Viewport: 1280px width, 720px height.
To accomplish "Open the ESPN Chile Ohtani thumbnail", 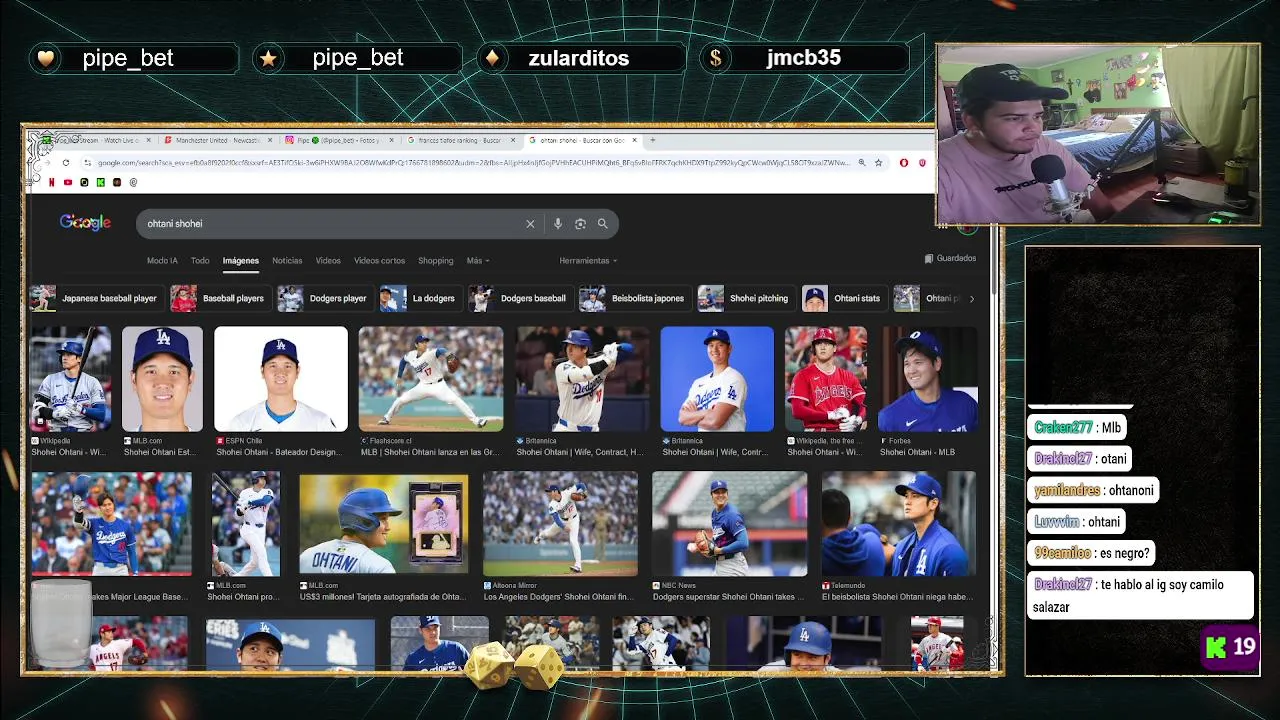I will pyautogui.click(x=281, y=379).
